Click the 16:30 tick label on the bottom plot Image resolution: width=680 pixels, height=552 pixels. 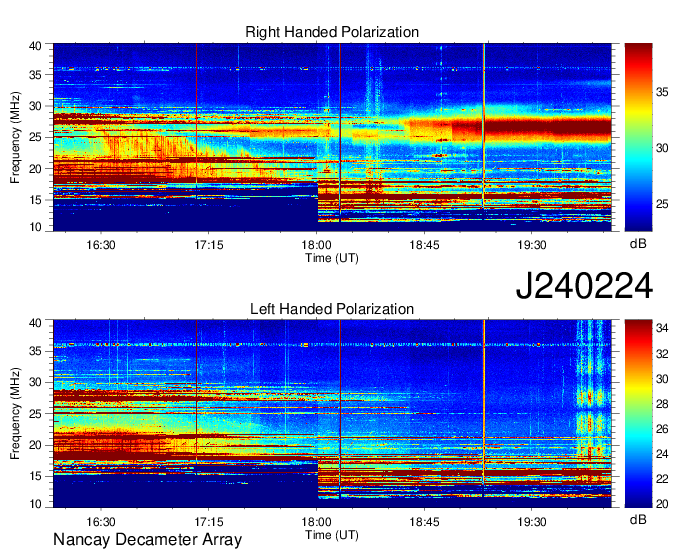pyautogui.click(x=101, y=521)
